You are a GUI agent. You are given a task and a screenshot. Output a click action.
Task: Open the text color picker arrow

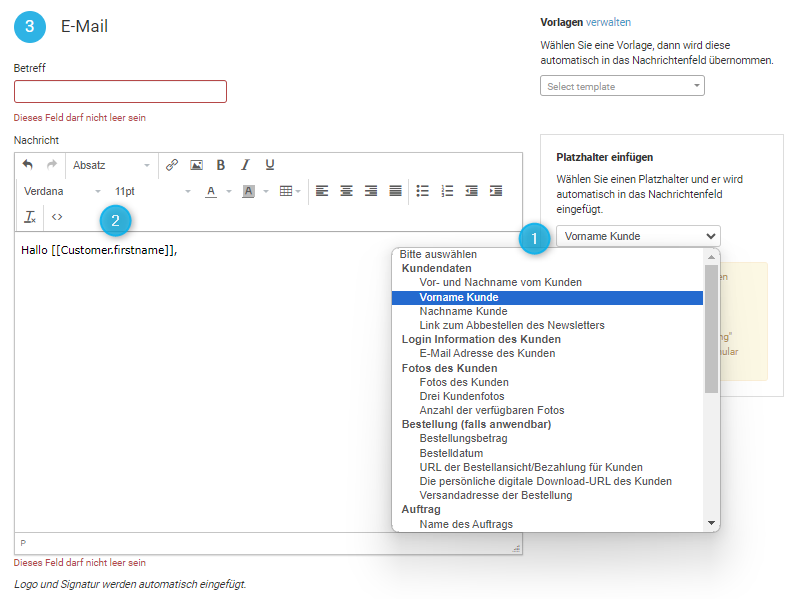(229, 191)
